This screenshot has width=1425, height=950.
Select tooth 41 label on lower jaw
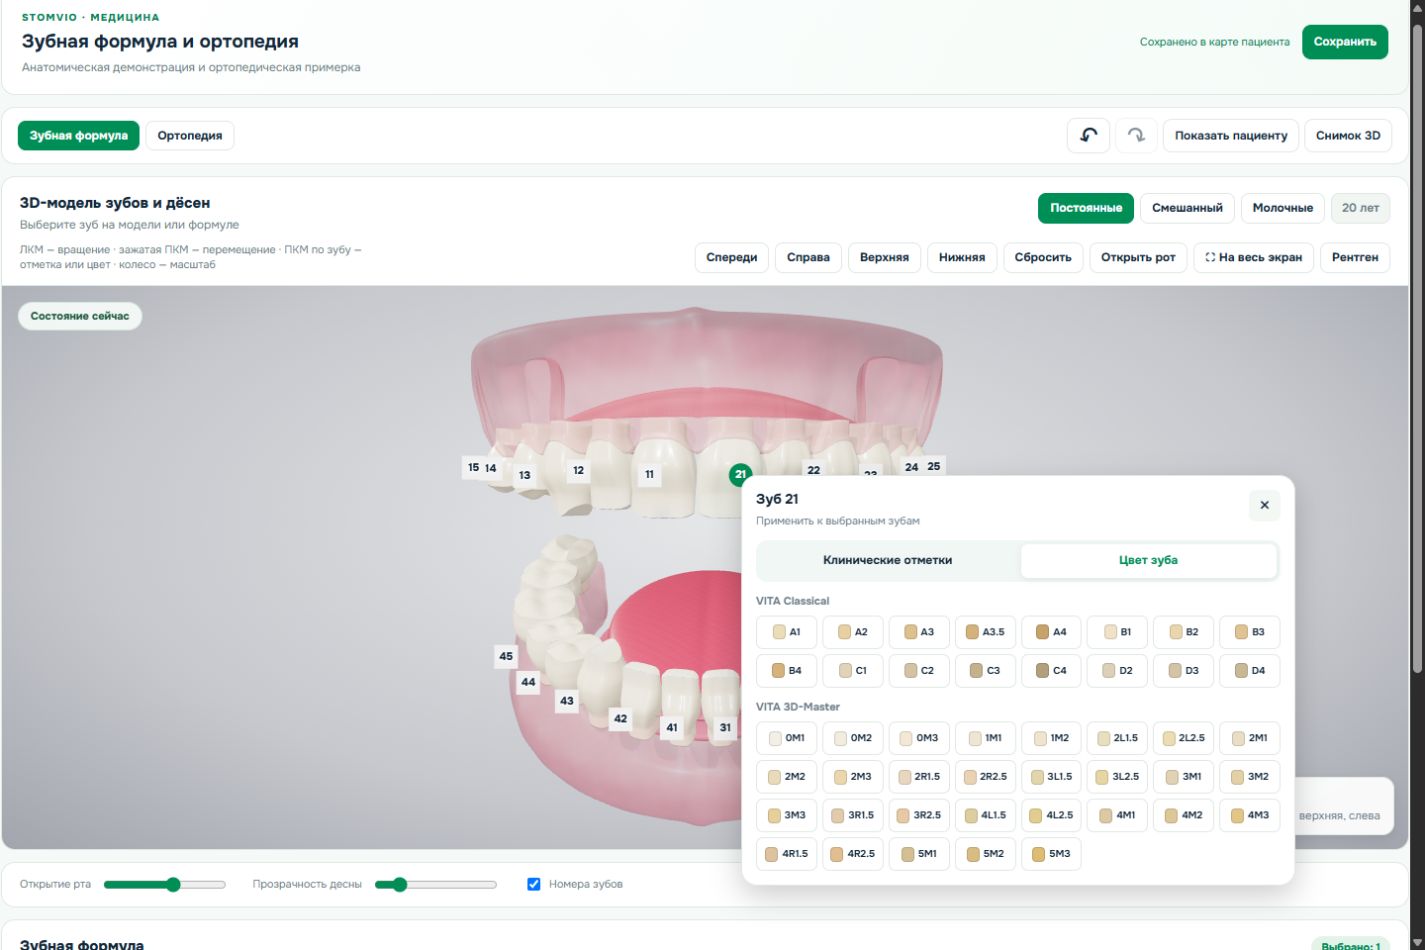click(672, 728)
